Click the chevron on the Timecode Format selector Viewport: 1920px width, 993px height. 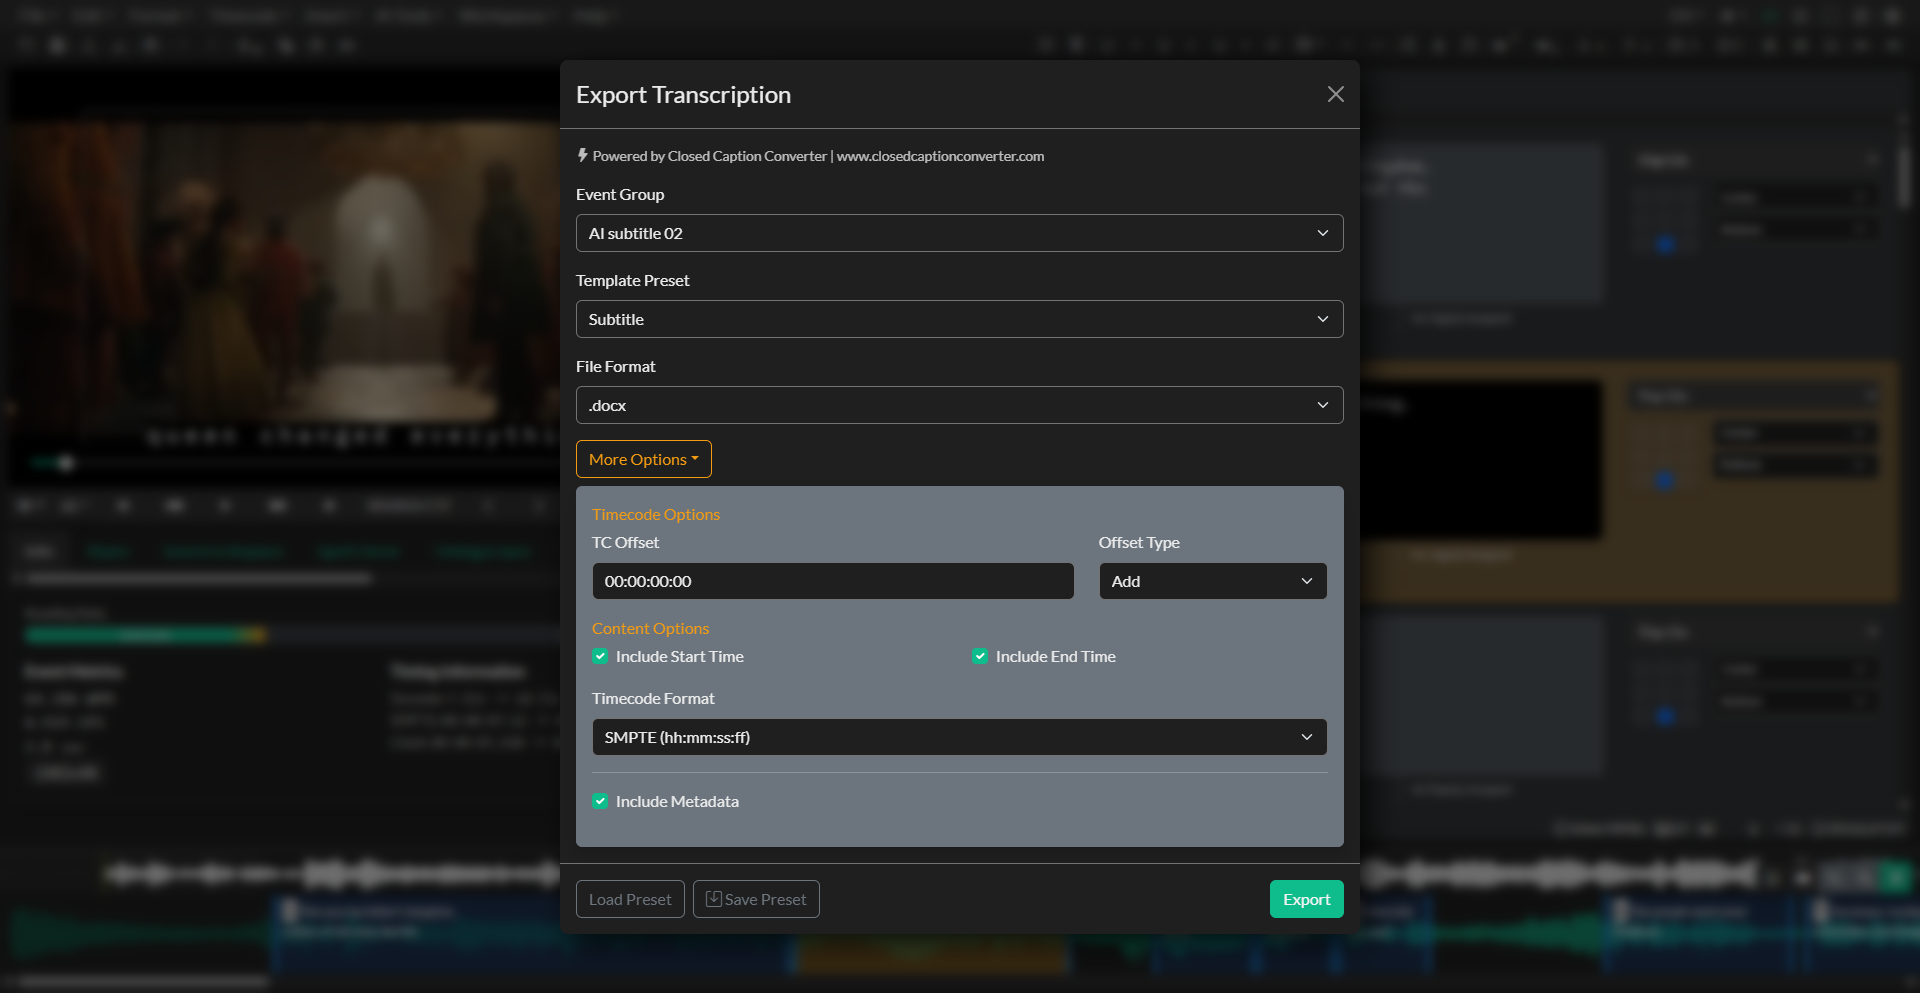coord(1307,737)
